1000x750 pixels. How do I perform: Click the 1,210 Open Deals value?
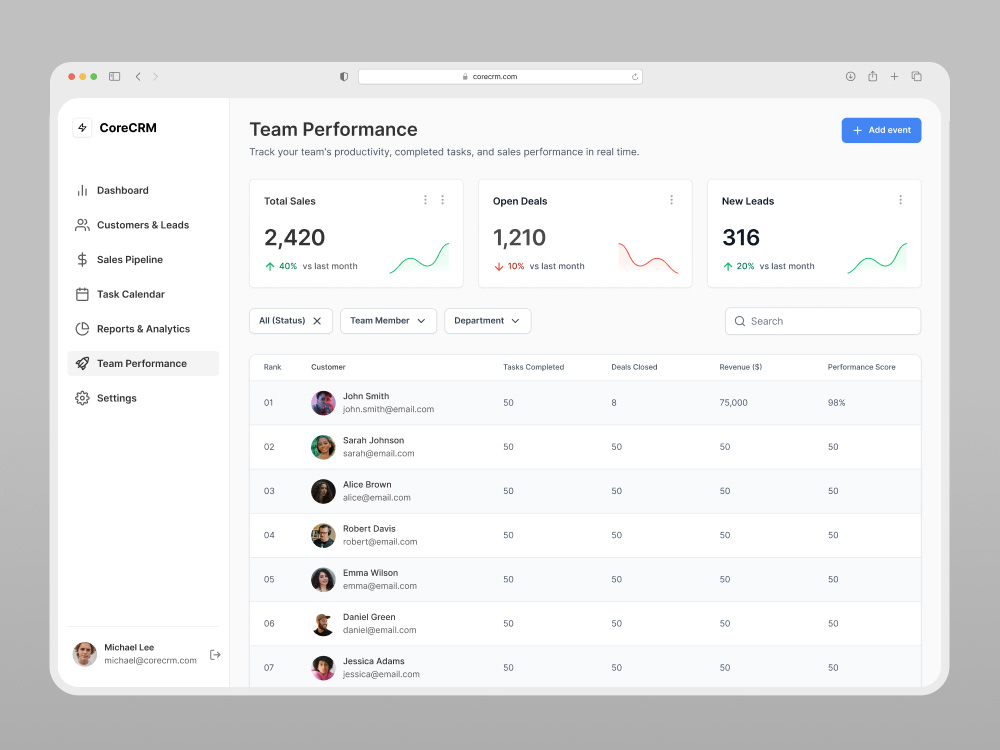coord(519,238)
